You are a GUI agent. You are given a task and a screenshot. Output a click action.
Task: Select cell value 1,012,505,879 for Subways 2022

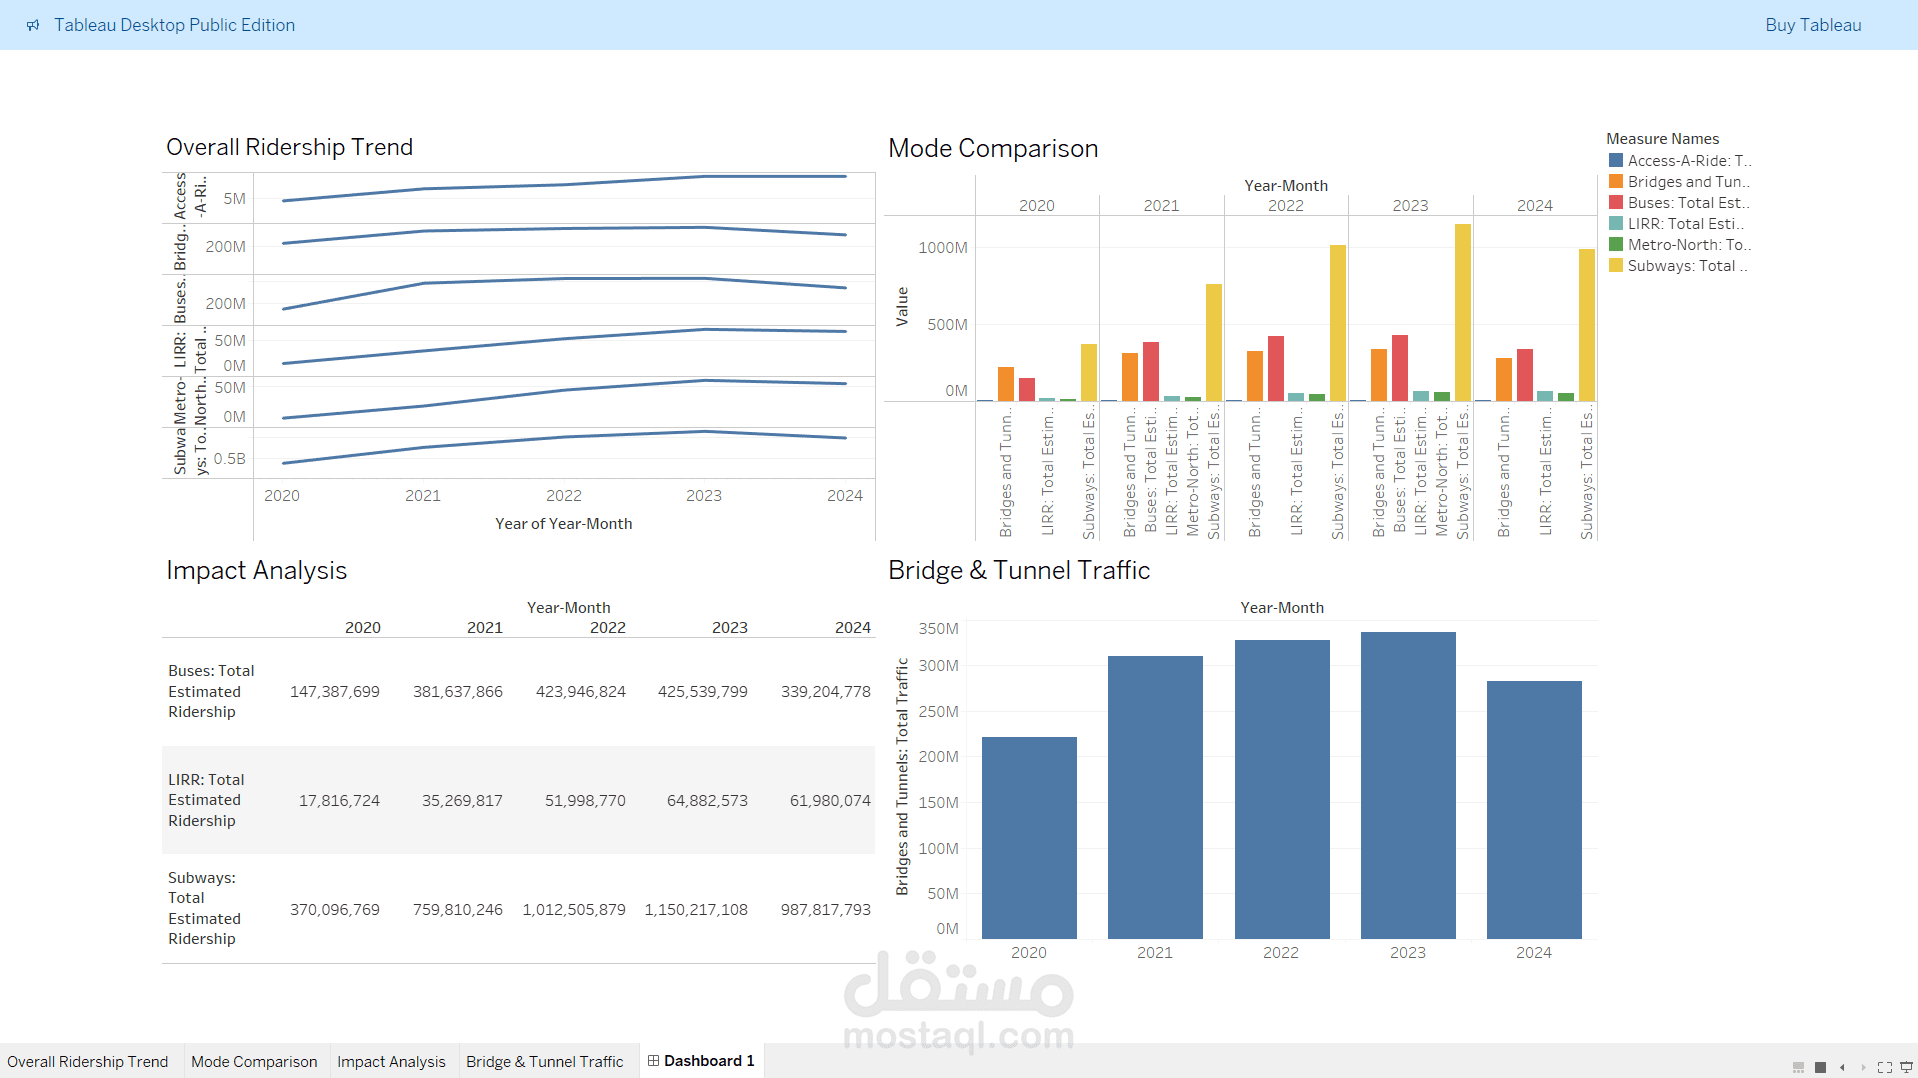574,909
